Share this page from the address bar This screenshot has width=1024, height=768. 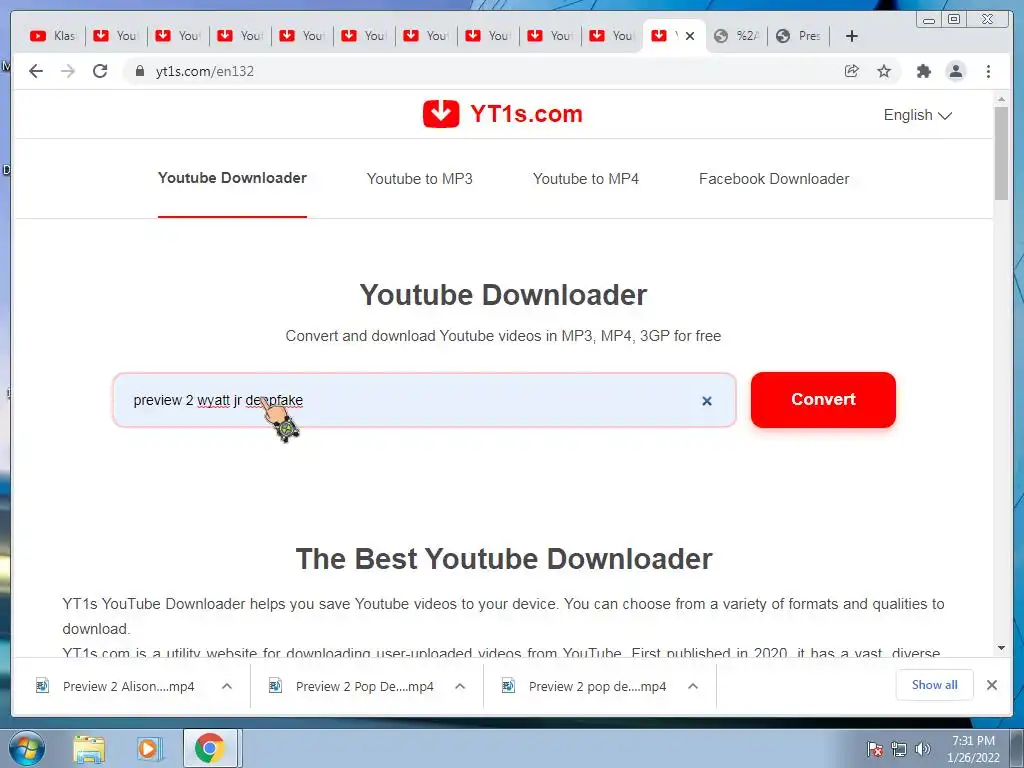point(852,71)
